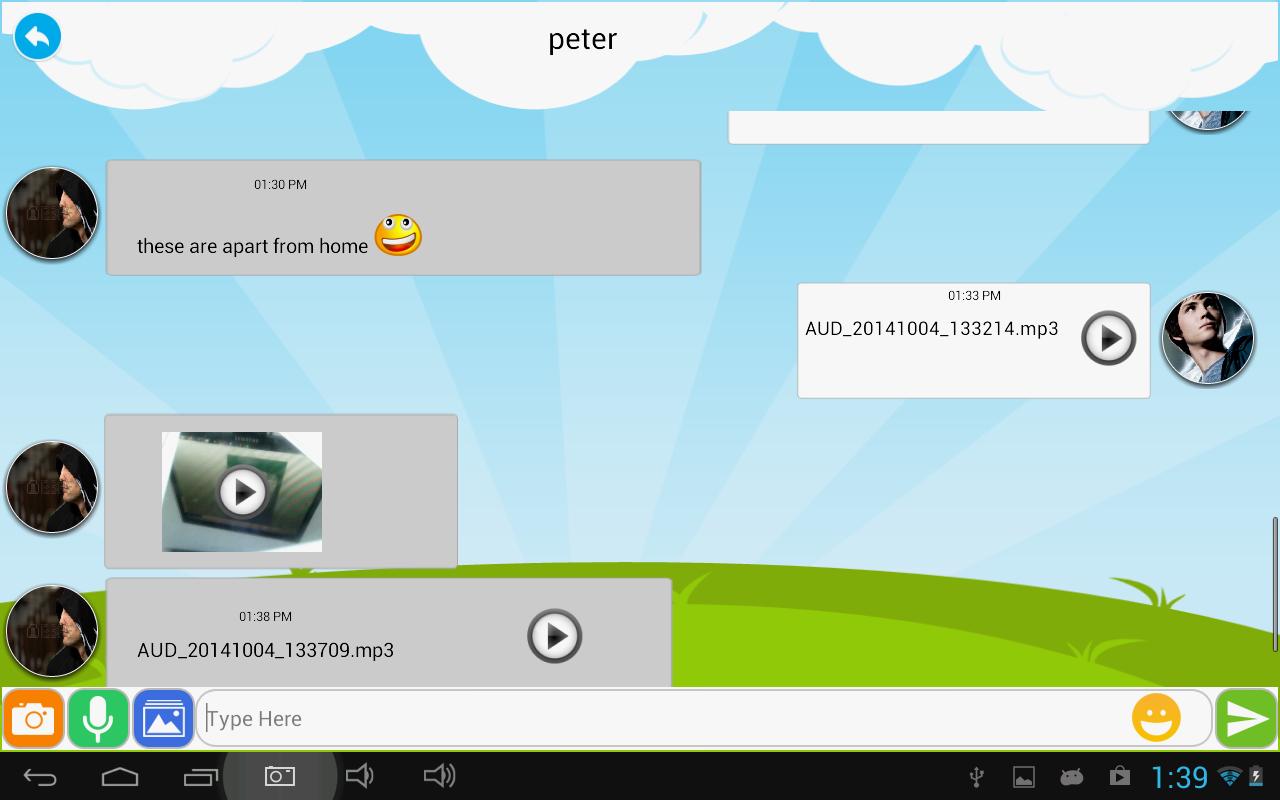This screenshot has height=800, width=1280.
Task: Play AUD_20141004_133709.mp3 audio message
Action: click(x=555, y=636)
